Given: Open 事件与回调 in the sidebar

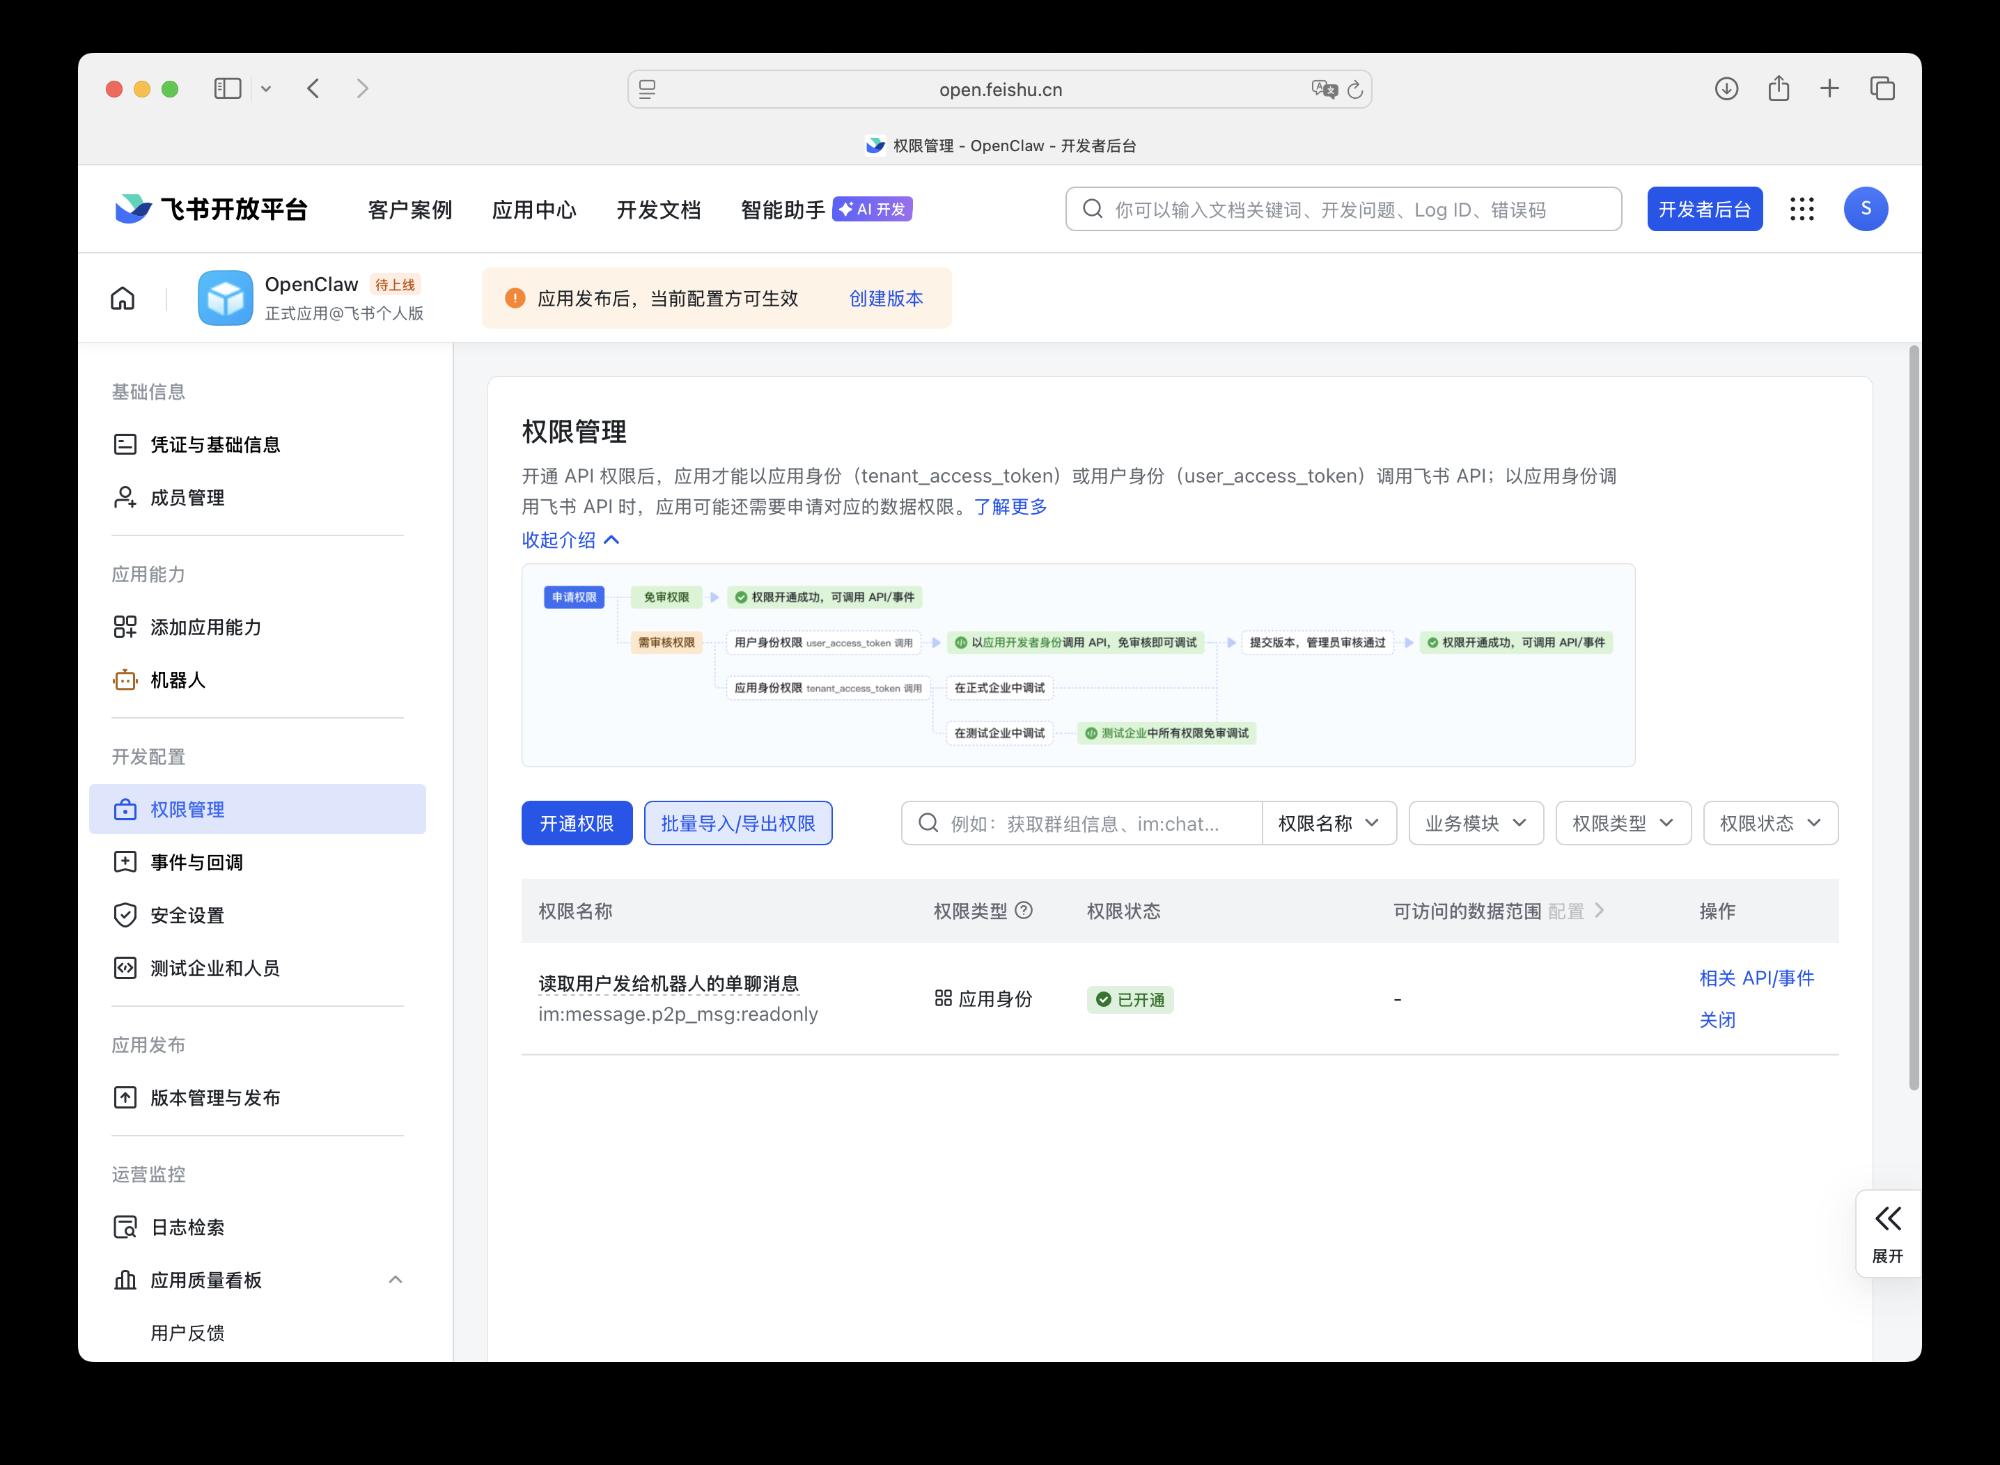Looking at the screenshot, I should coord(196,862).
